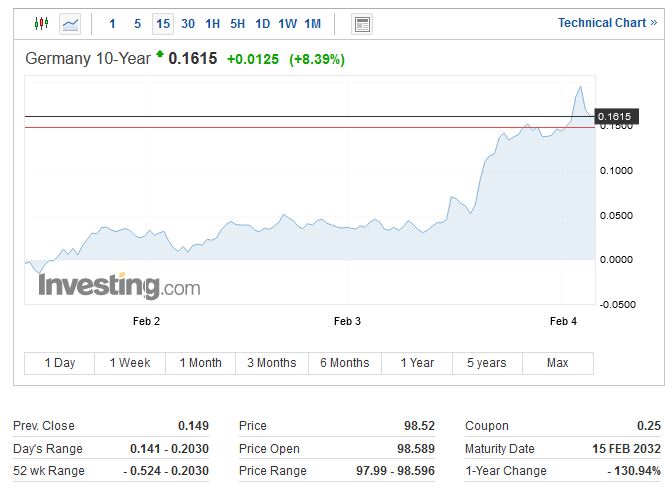
Task: Select the area line chart icon
Action: [70, 23]
